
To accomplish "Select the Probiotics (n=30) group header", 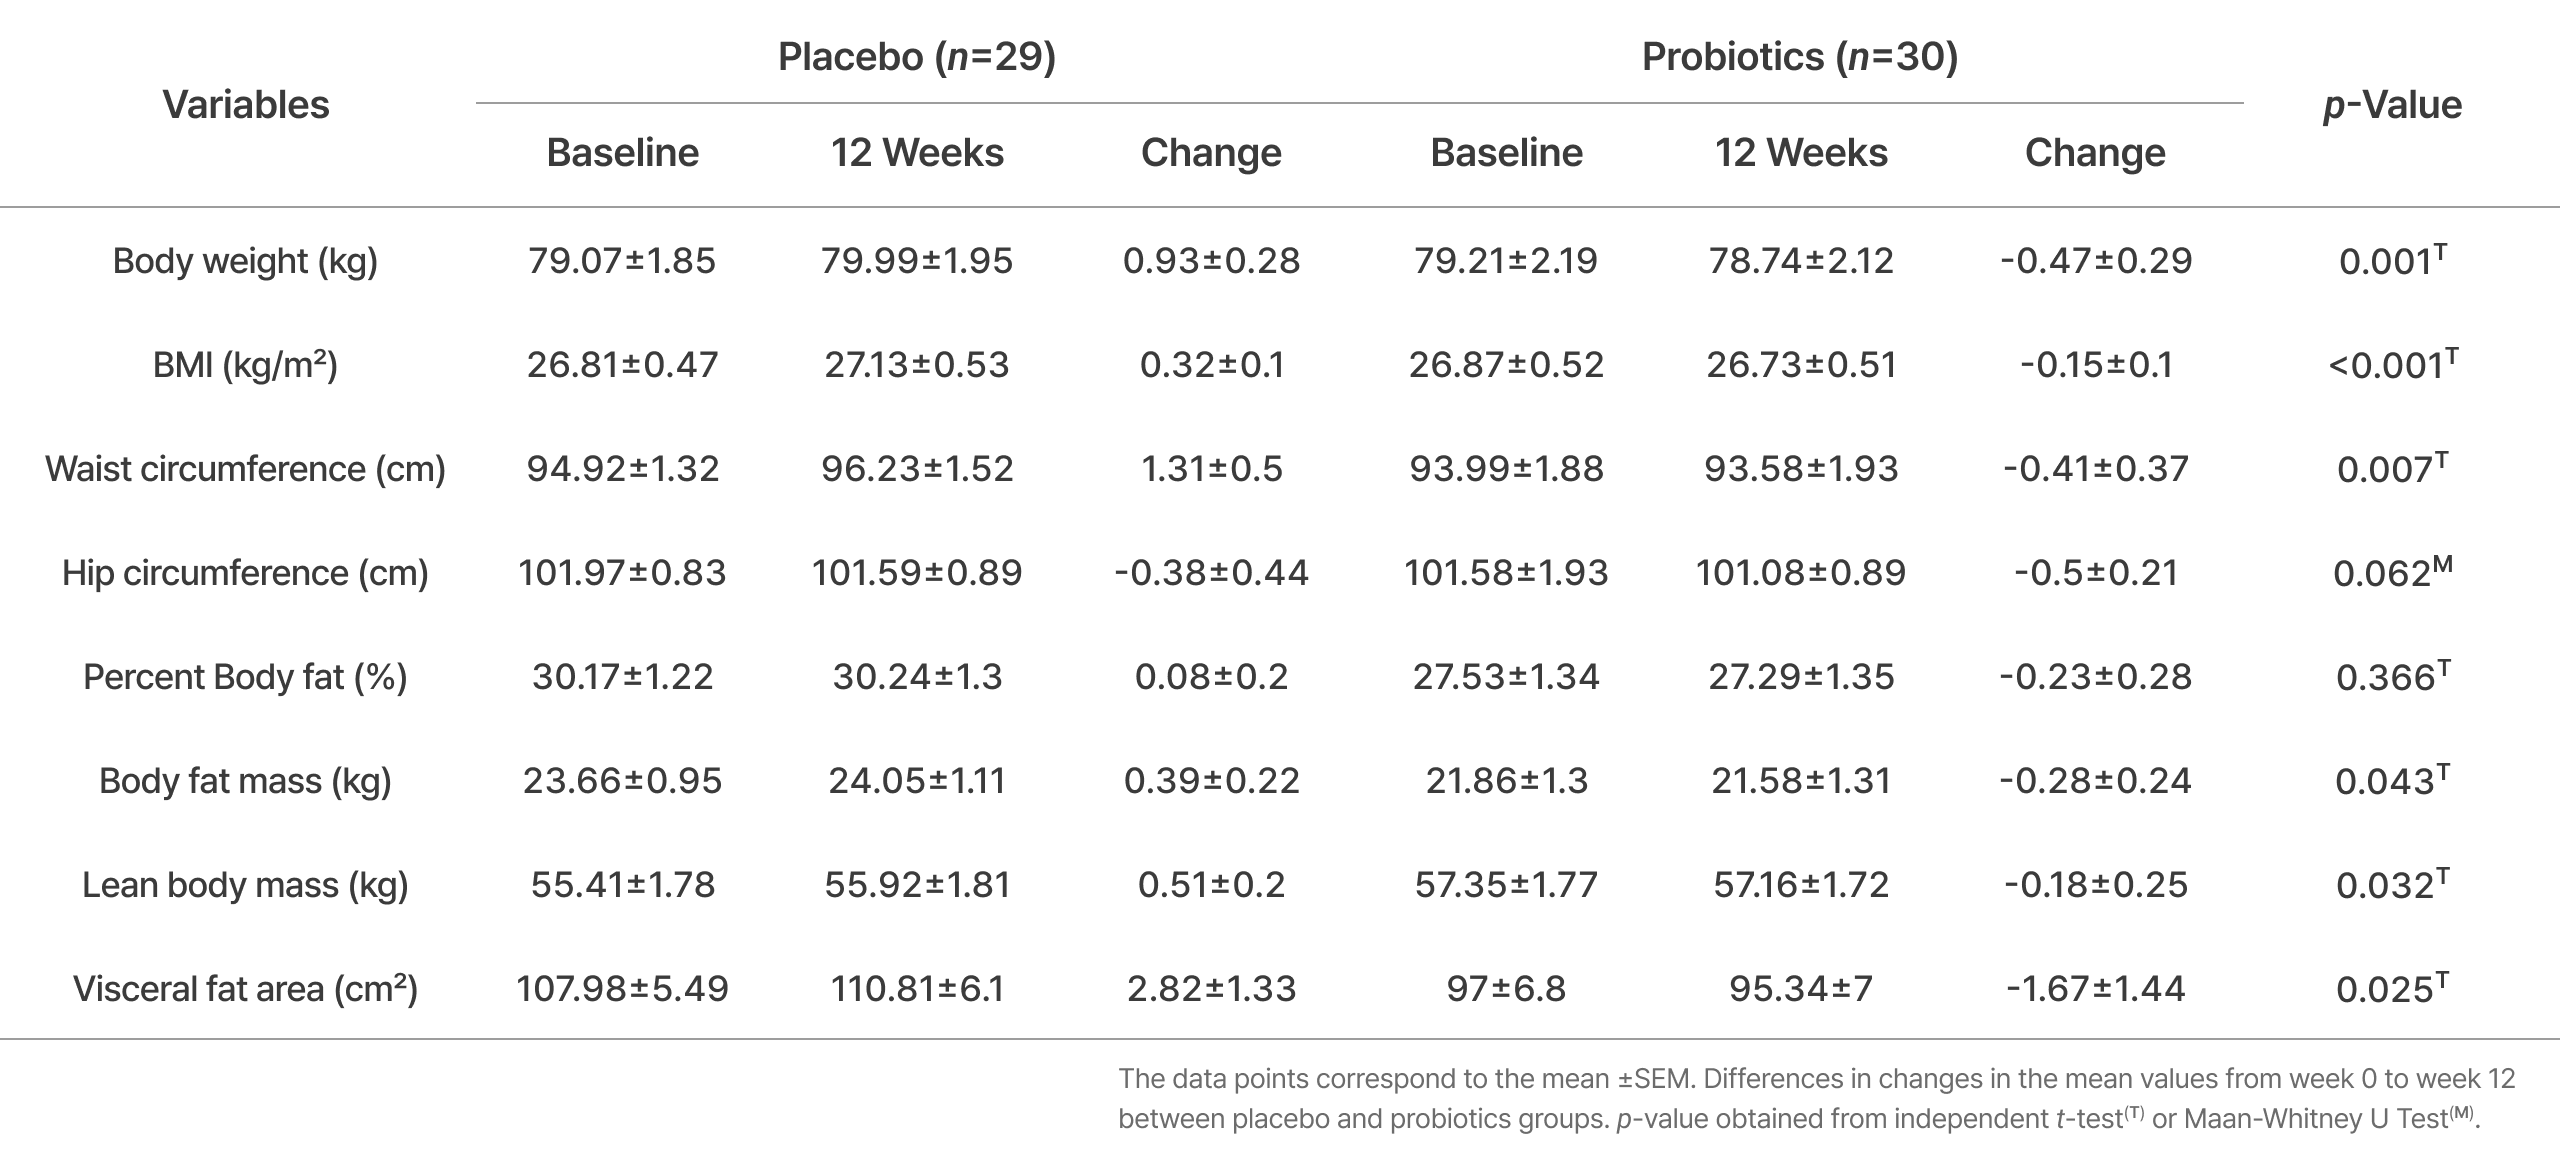I will (x=1799, y=57).
